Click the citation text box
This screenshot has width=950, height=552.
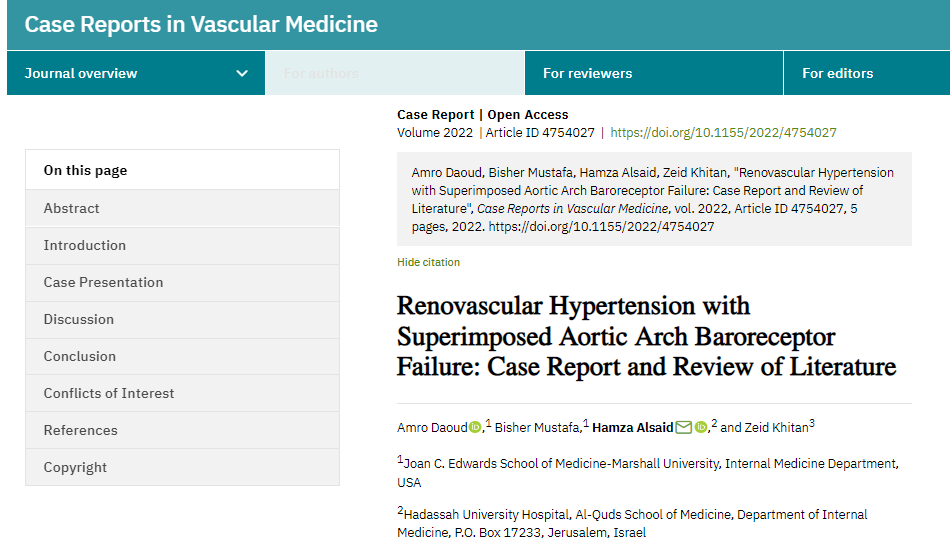[x=654, y=199]
